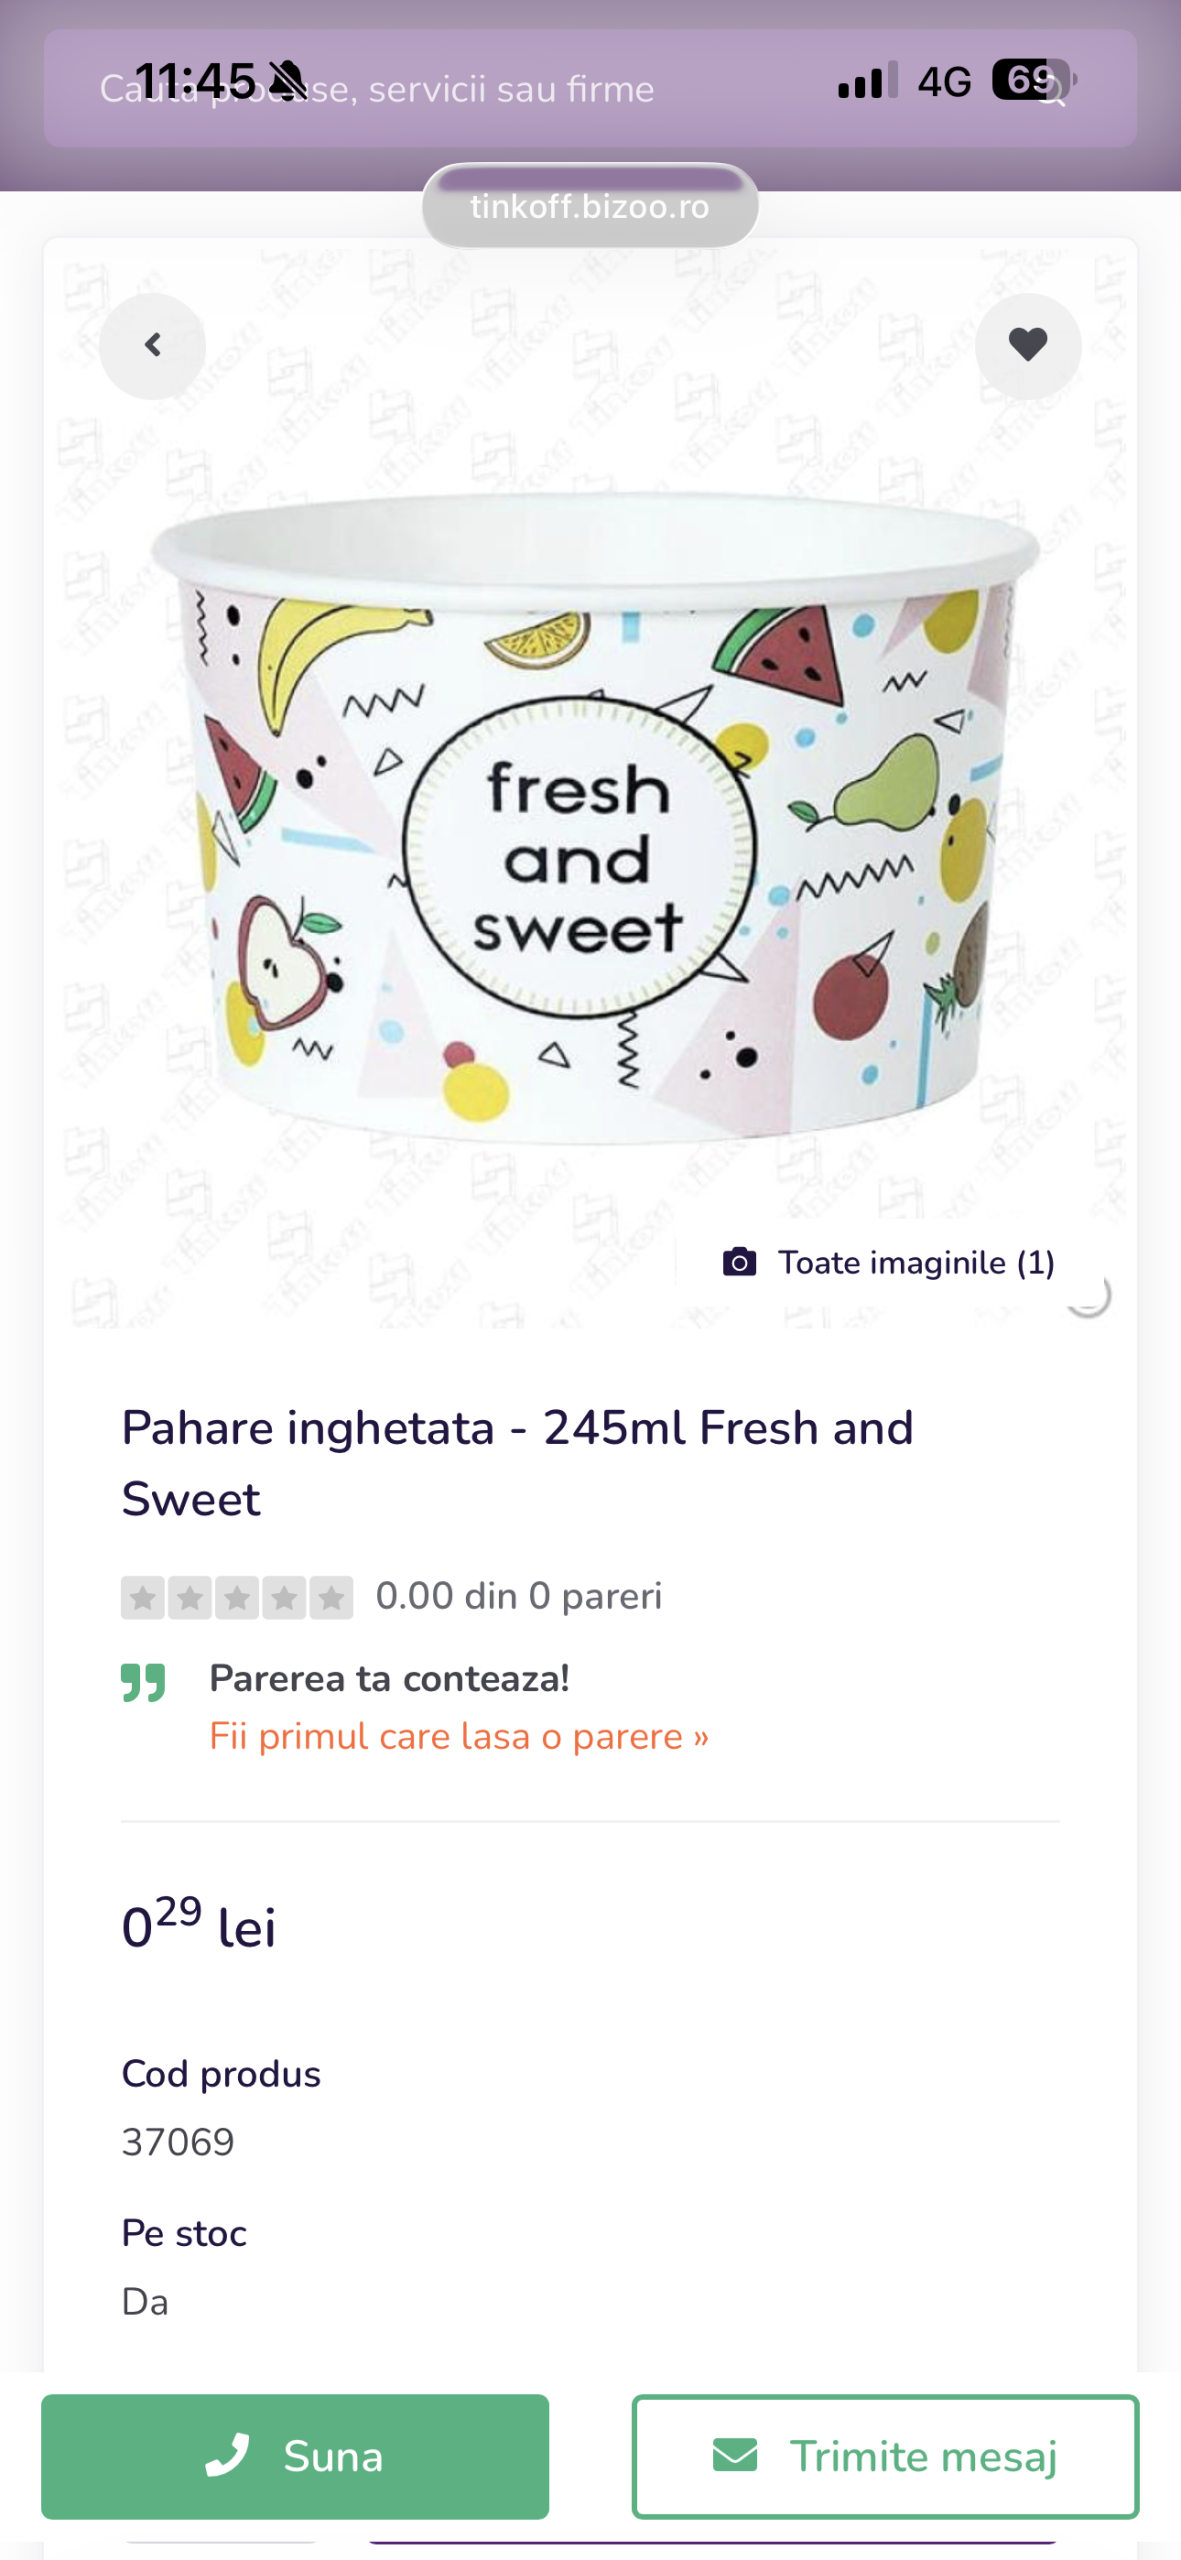Rate the product with the first star
The height and width of the screenshot is (2560, 1181).
[143, 1597]
